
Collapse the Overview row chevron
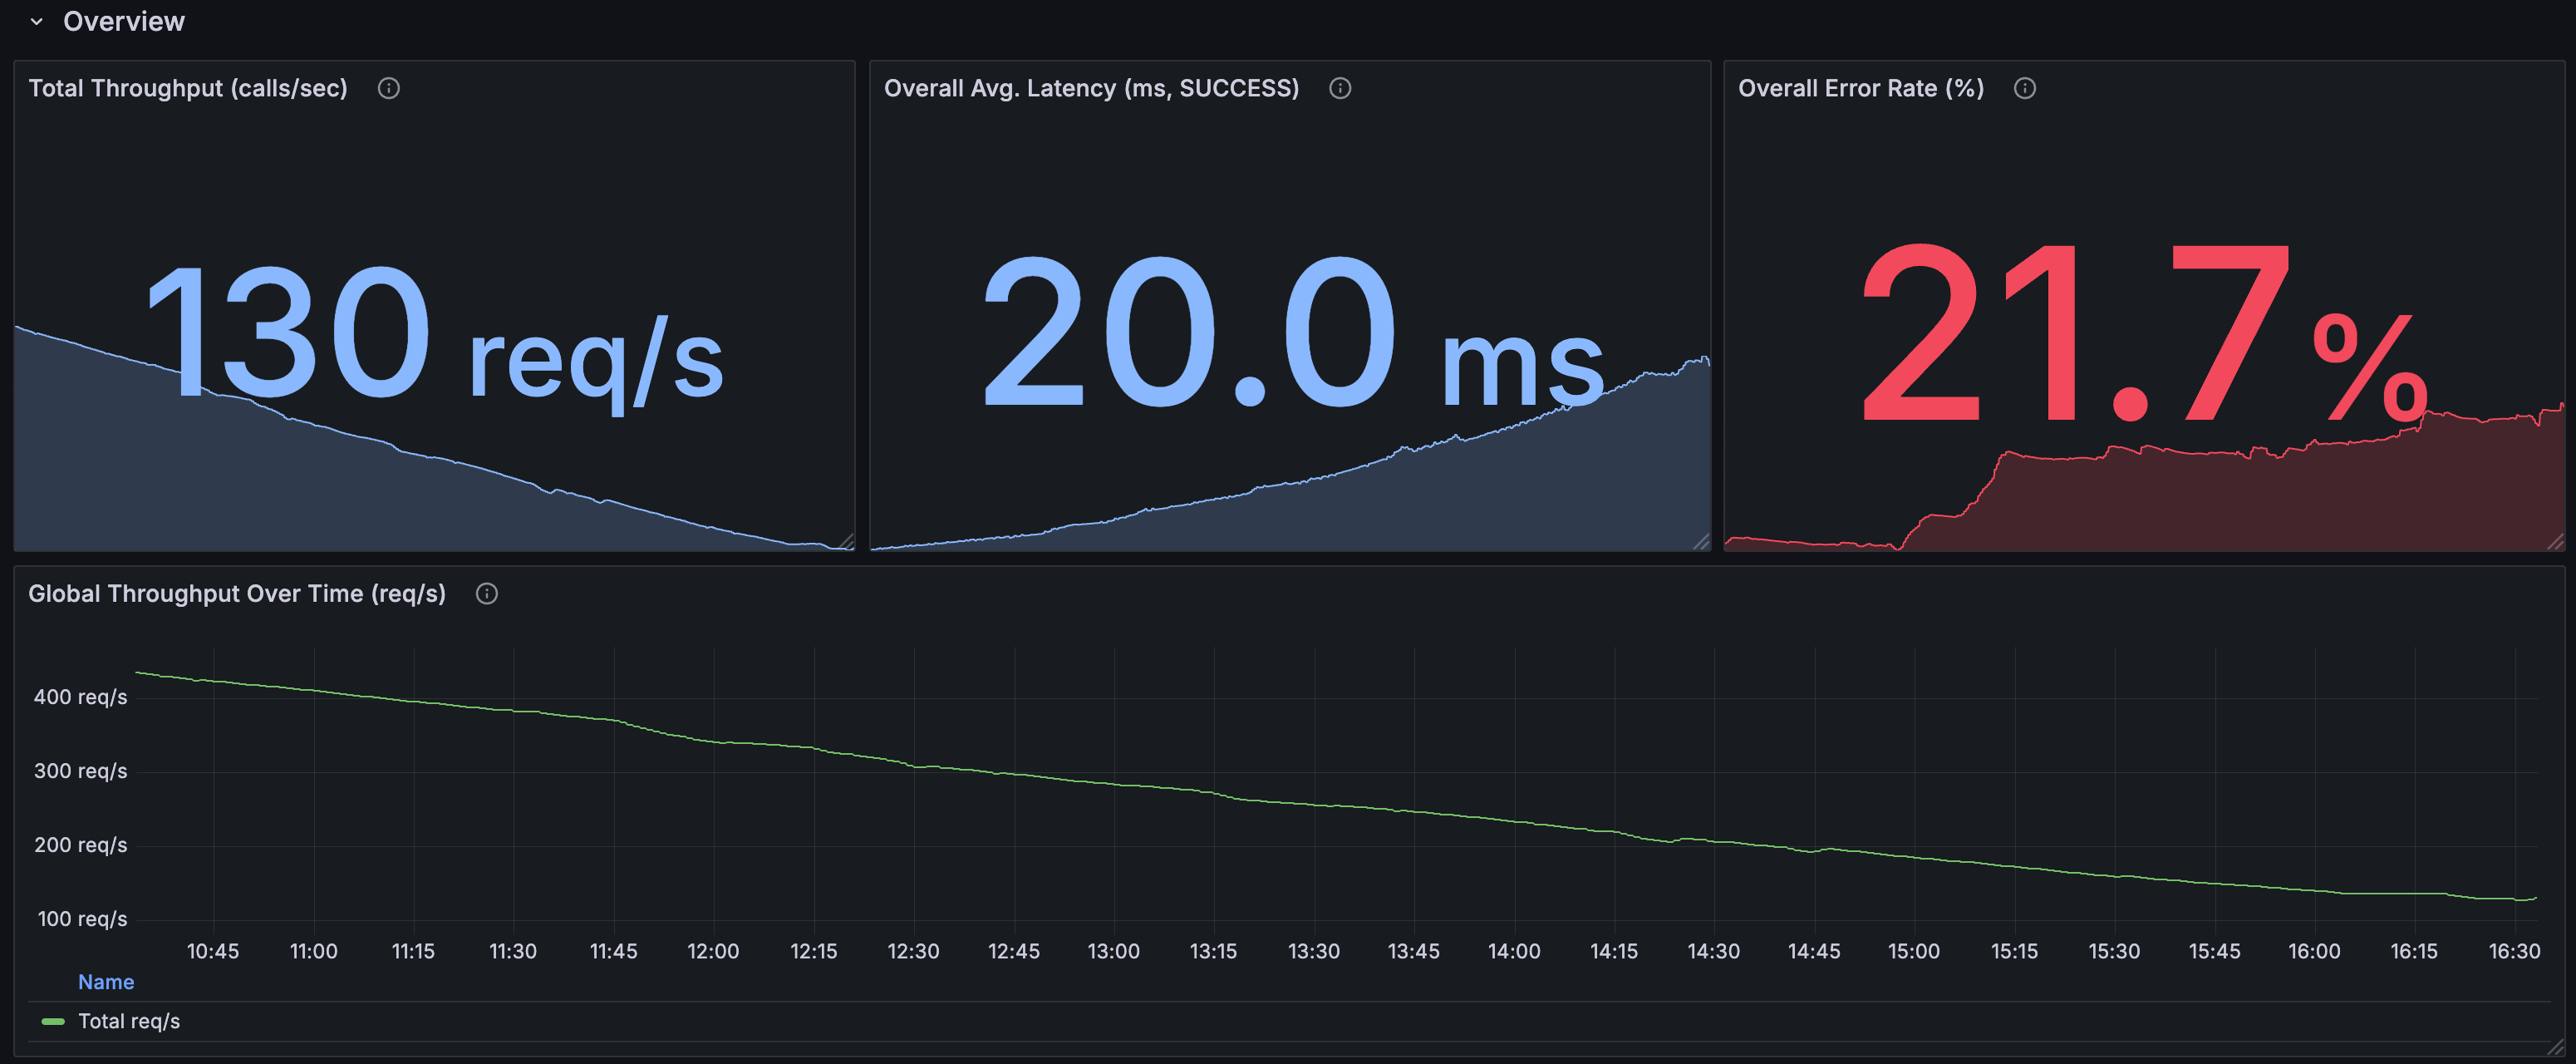37,22
